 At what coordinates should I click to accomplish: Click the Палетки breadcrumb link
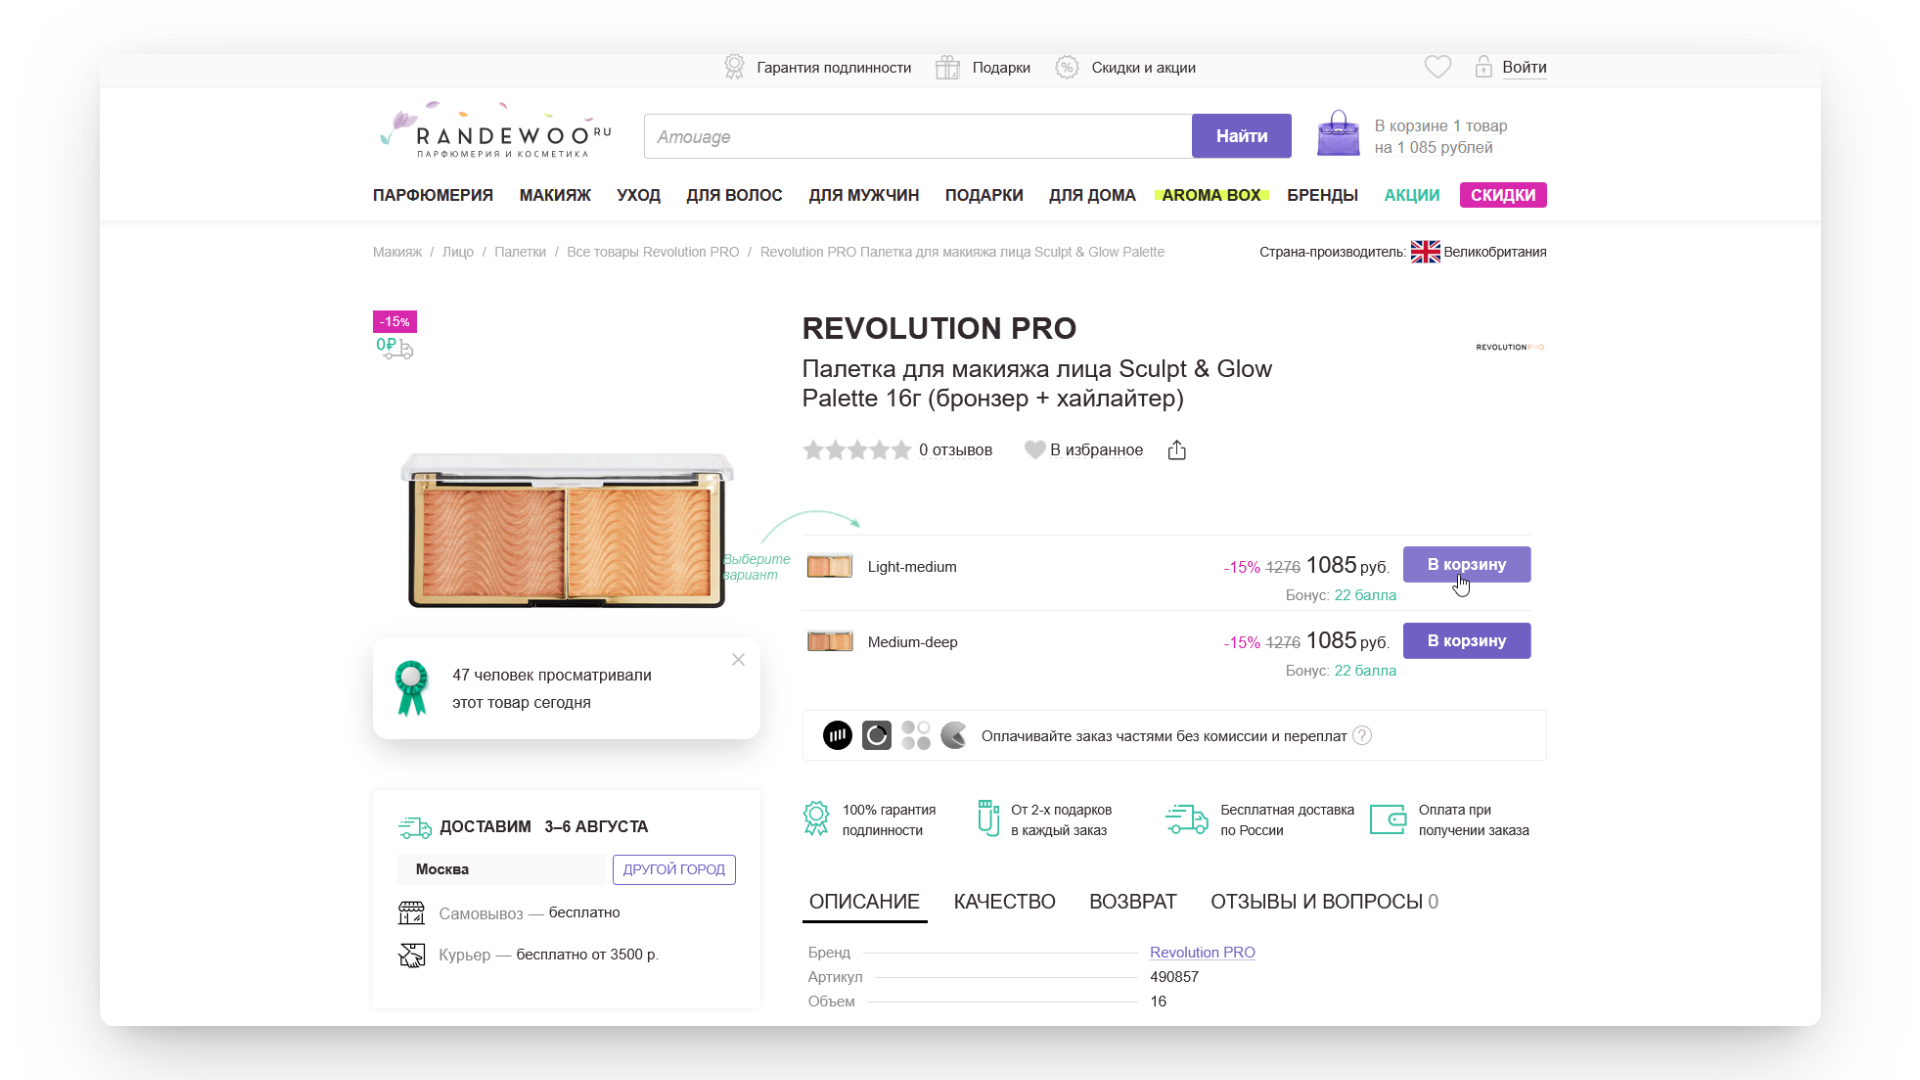pyautogui.click(x=520, y=252)
